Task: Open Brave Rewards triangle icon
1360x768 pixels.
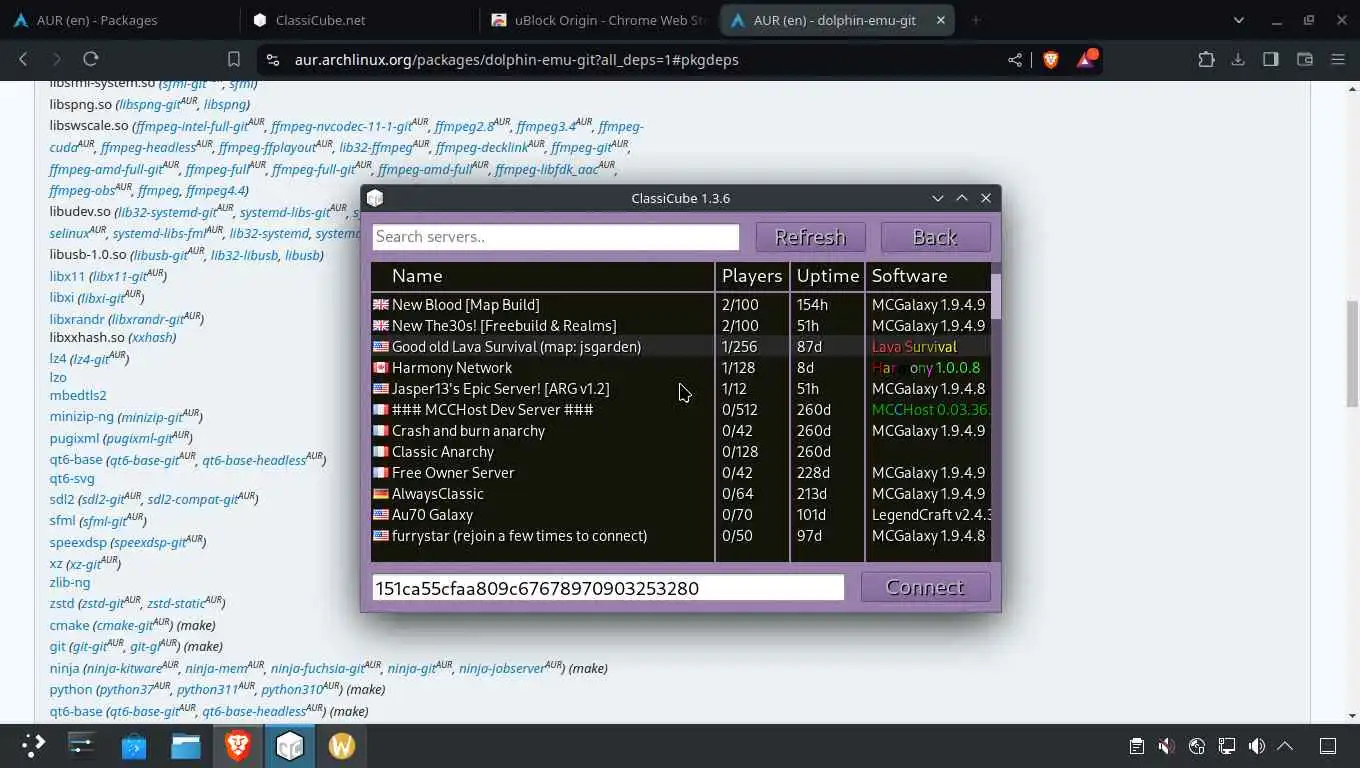Action: (x=1086, y=59)
